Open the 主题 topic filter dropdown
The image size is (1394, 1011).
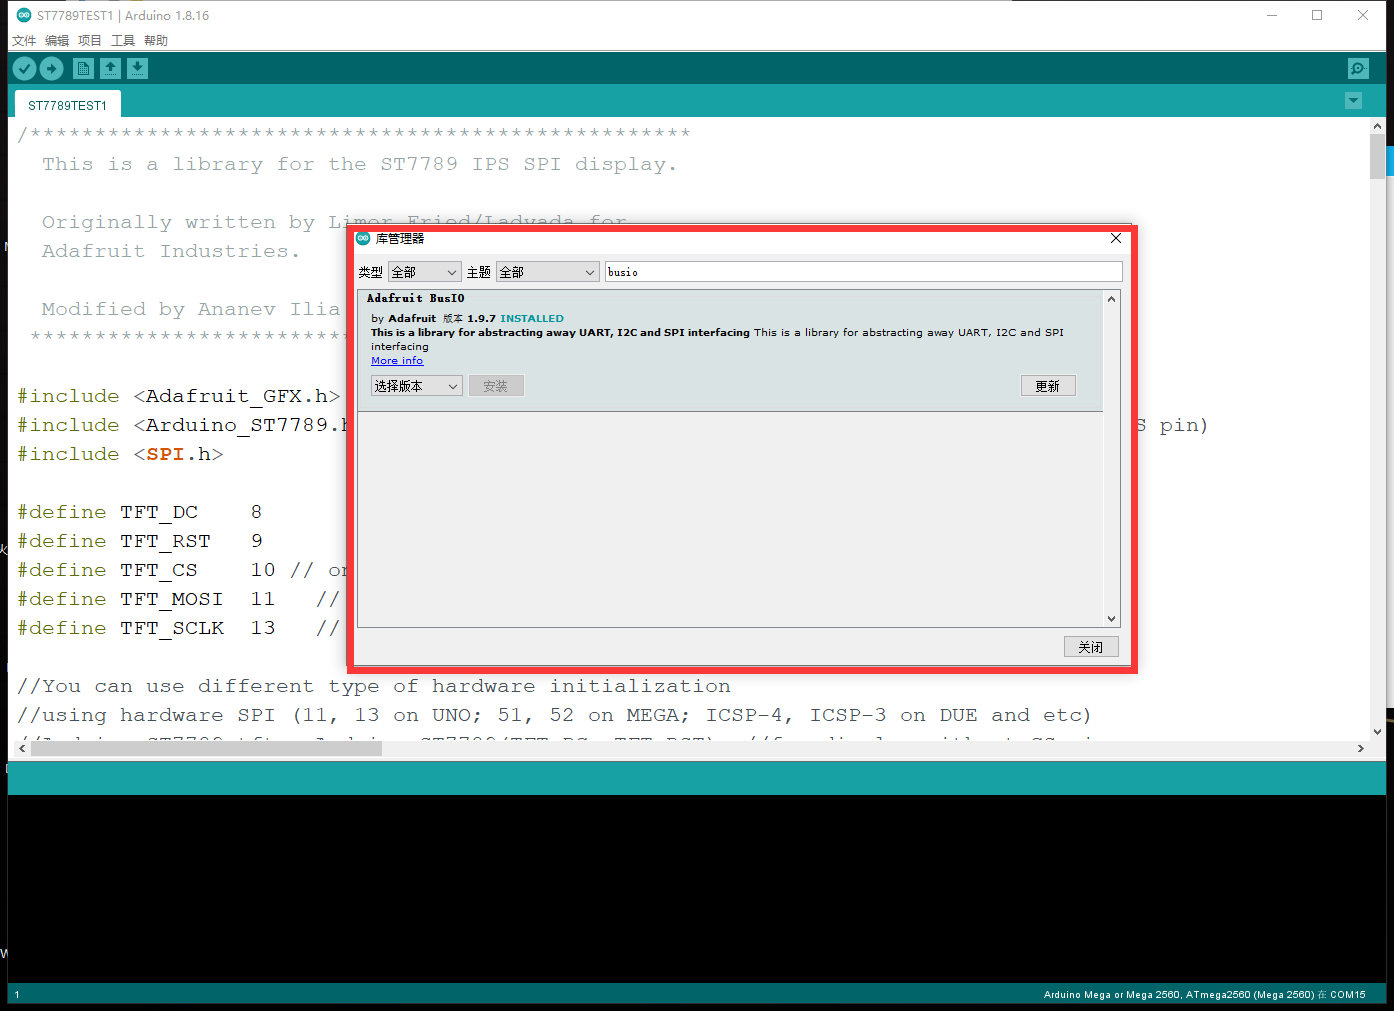tap(547, 272)
